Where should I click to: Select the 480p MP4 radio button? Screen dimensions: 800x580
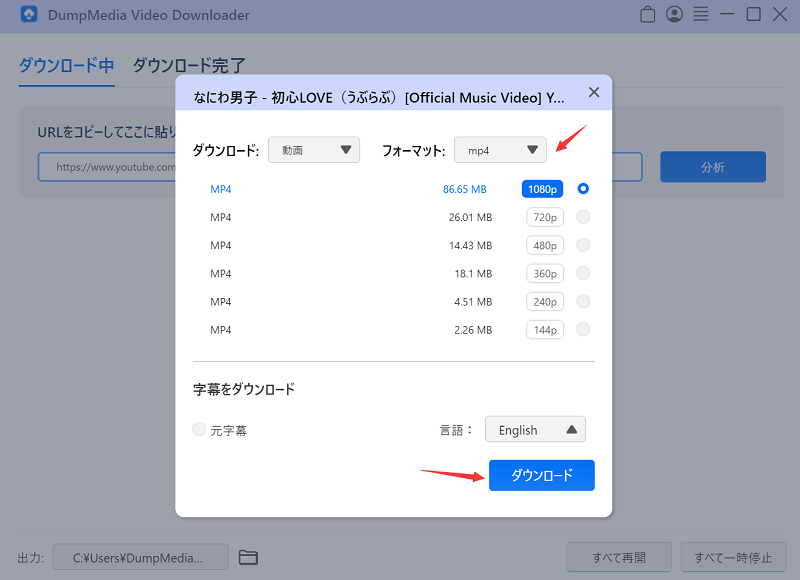[x=583, y=245]
